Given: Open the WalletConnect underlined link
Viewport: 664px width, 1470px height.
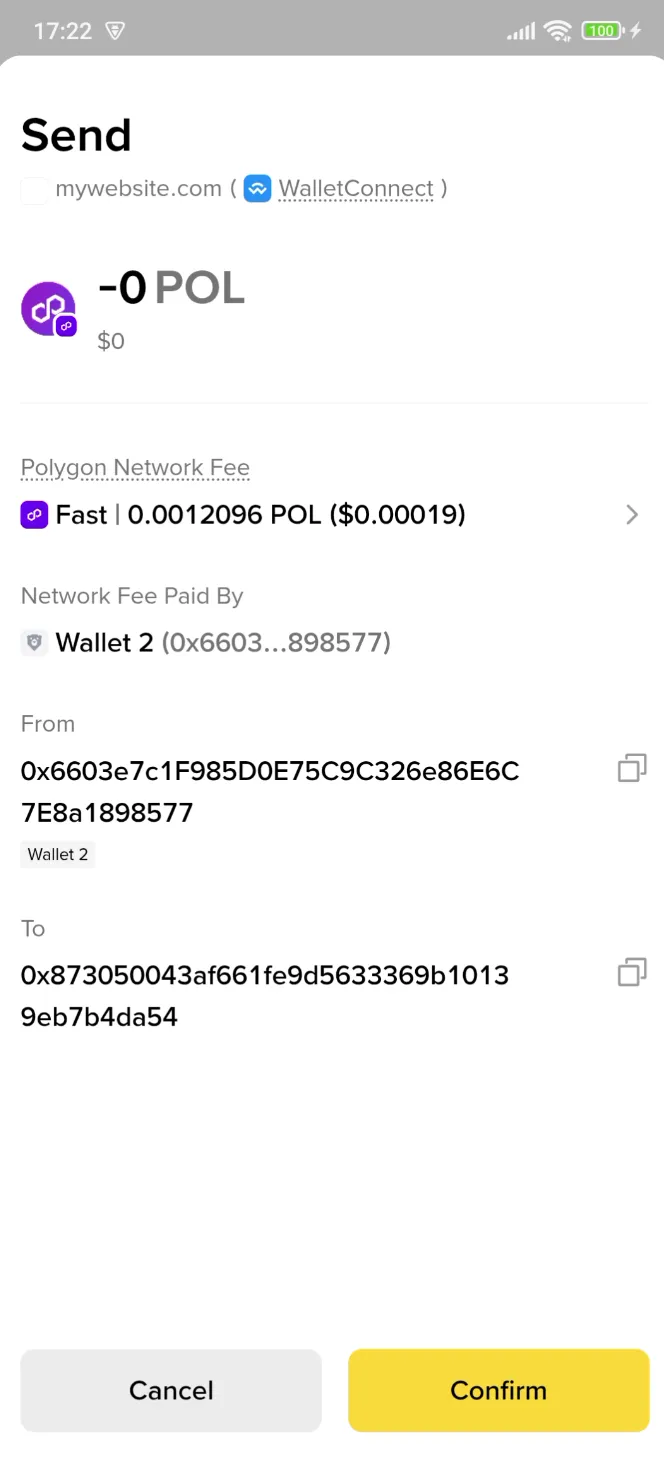Looking at the screenshot, I should 355,188.
